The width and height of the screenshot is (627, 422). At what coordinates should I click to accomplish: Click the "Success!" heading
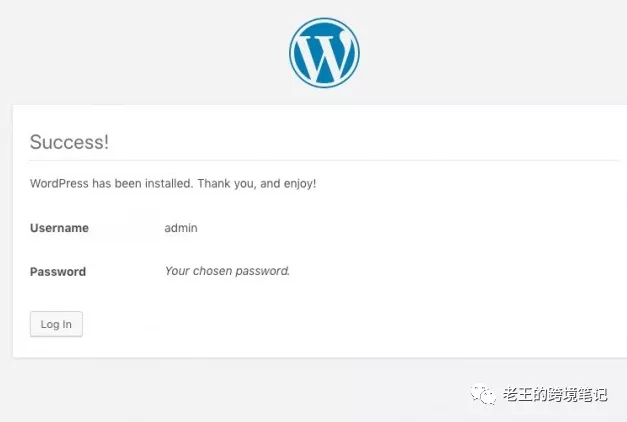click(x=69, y=142)
